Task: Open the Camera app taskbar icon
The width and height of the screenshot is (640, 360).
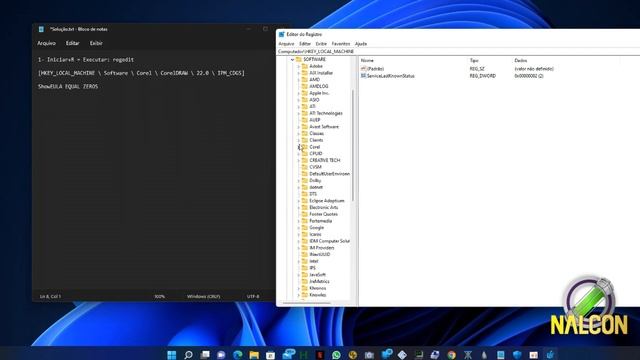Action: 369,355
